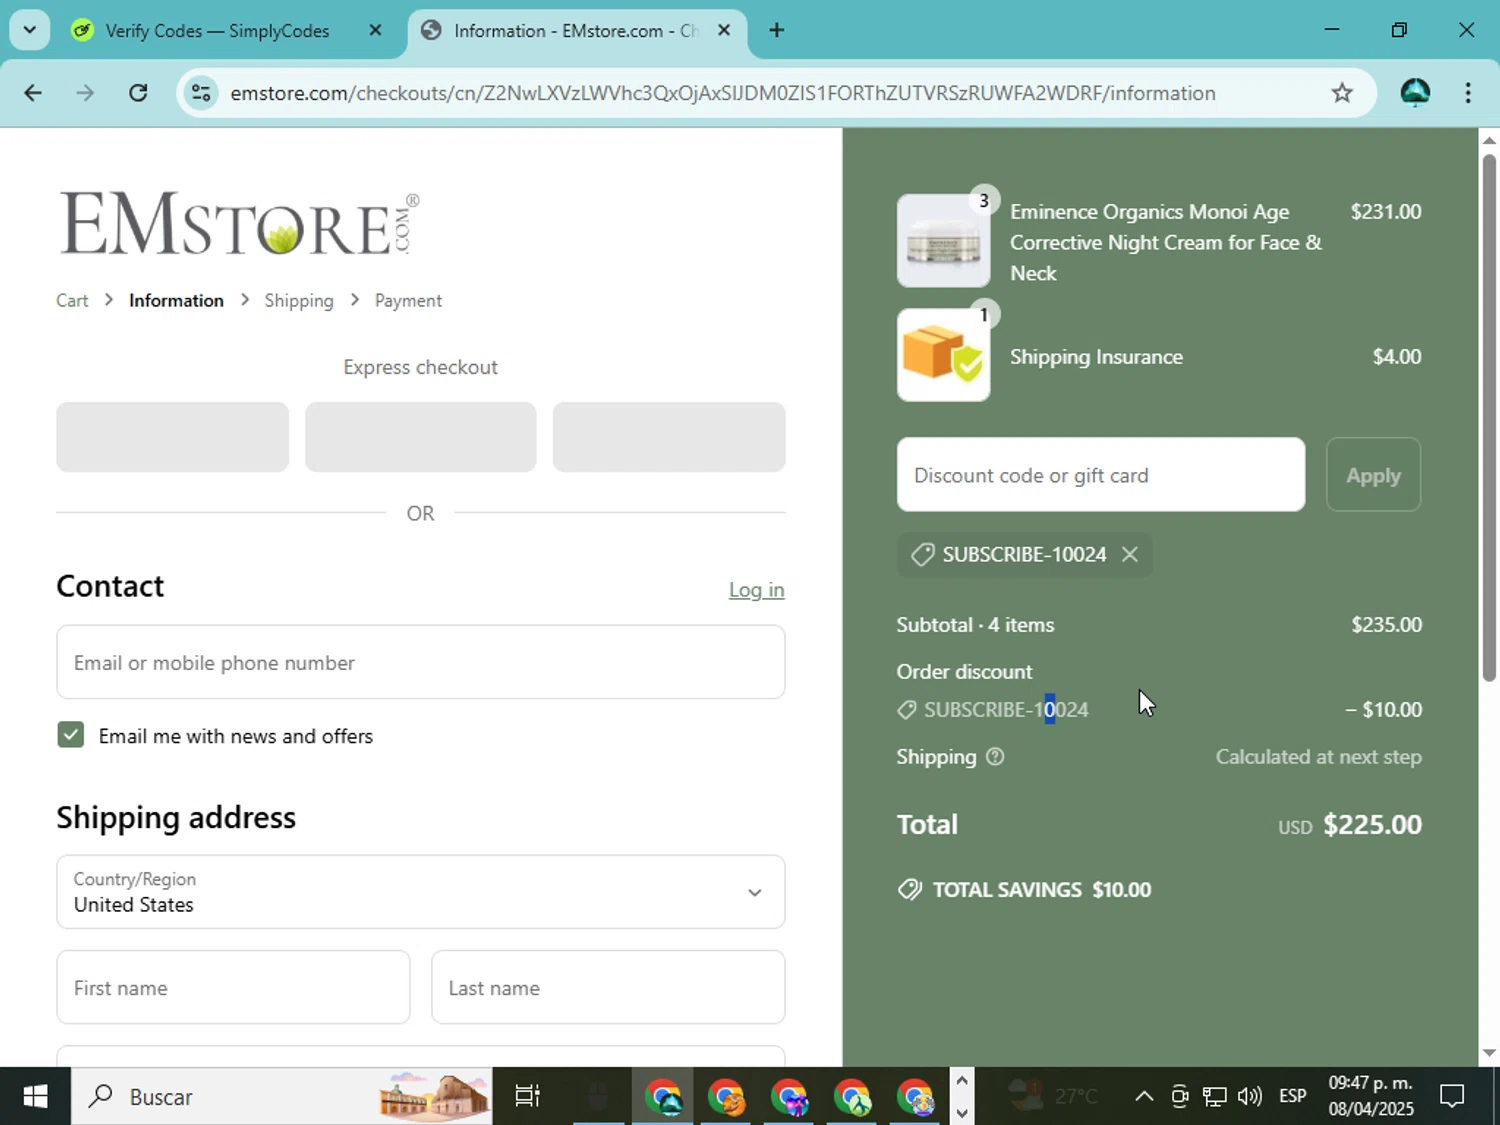Open a new browser tab
Screen dimensions: 1500x1125
(777, 30)
